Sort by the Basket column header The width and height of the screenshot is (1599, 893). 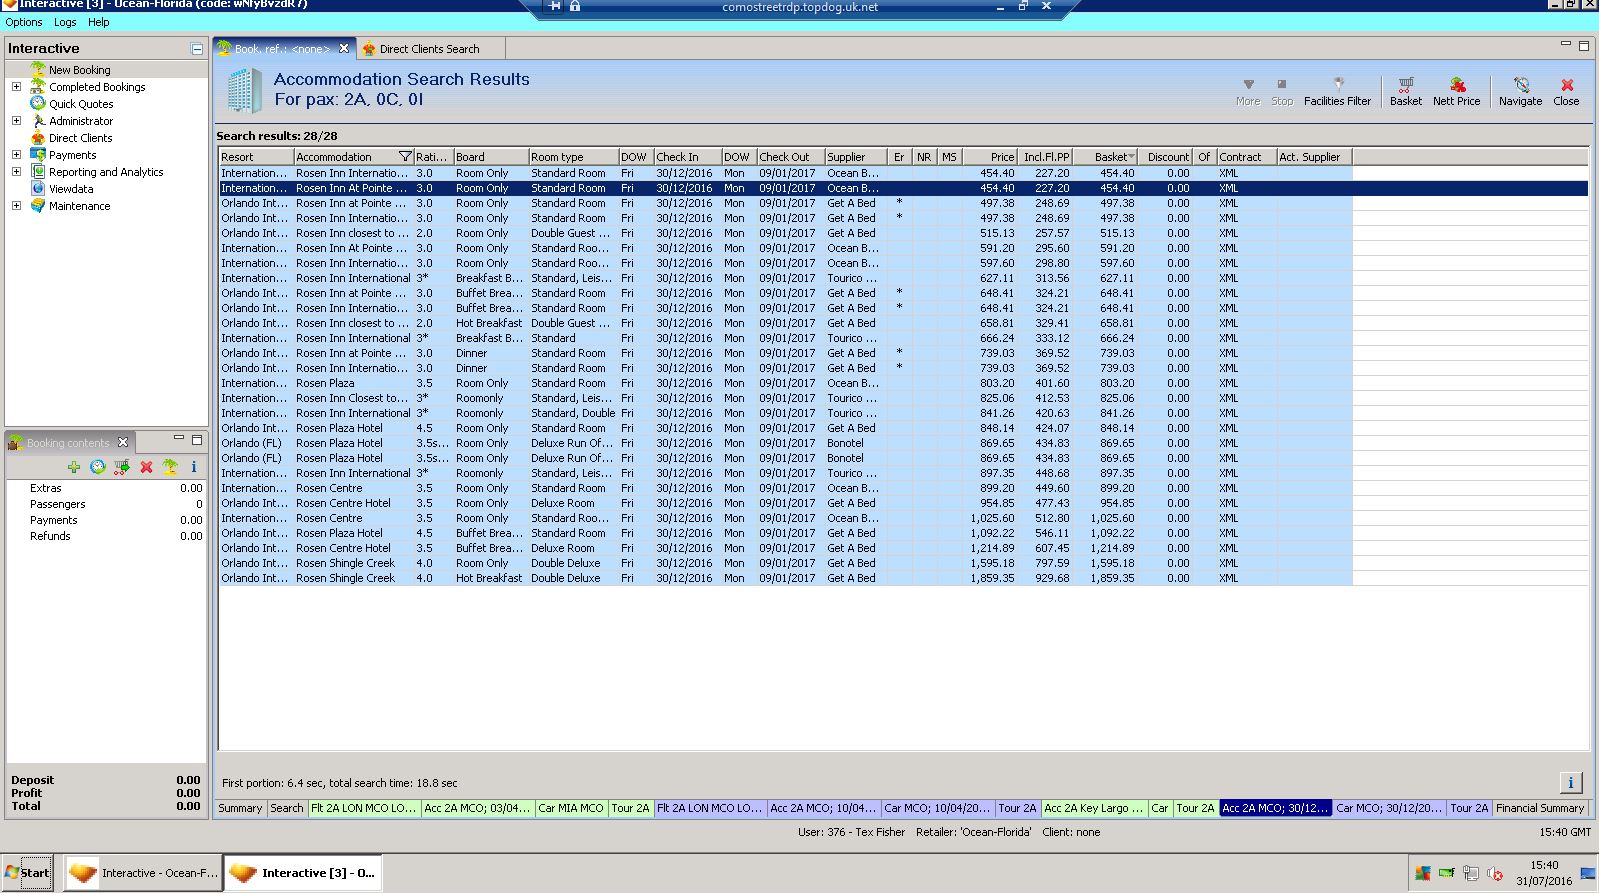click(1107, 157)
